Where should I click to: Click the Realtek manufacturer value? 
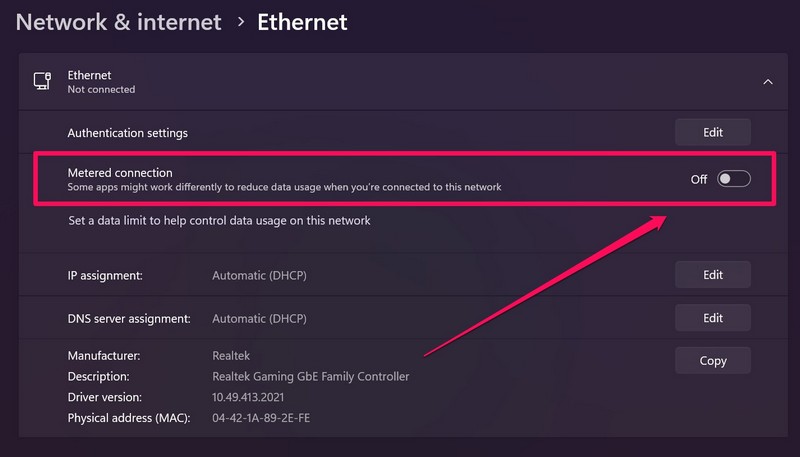(x=232, y=356)
